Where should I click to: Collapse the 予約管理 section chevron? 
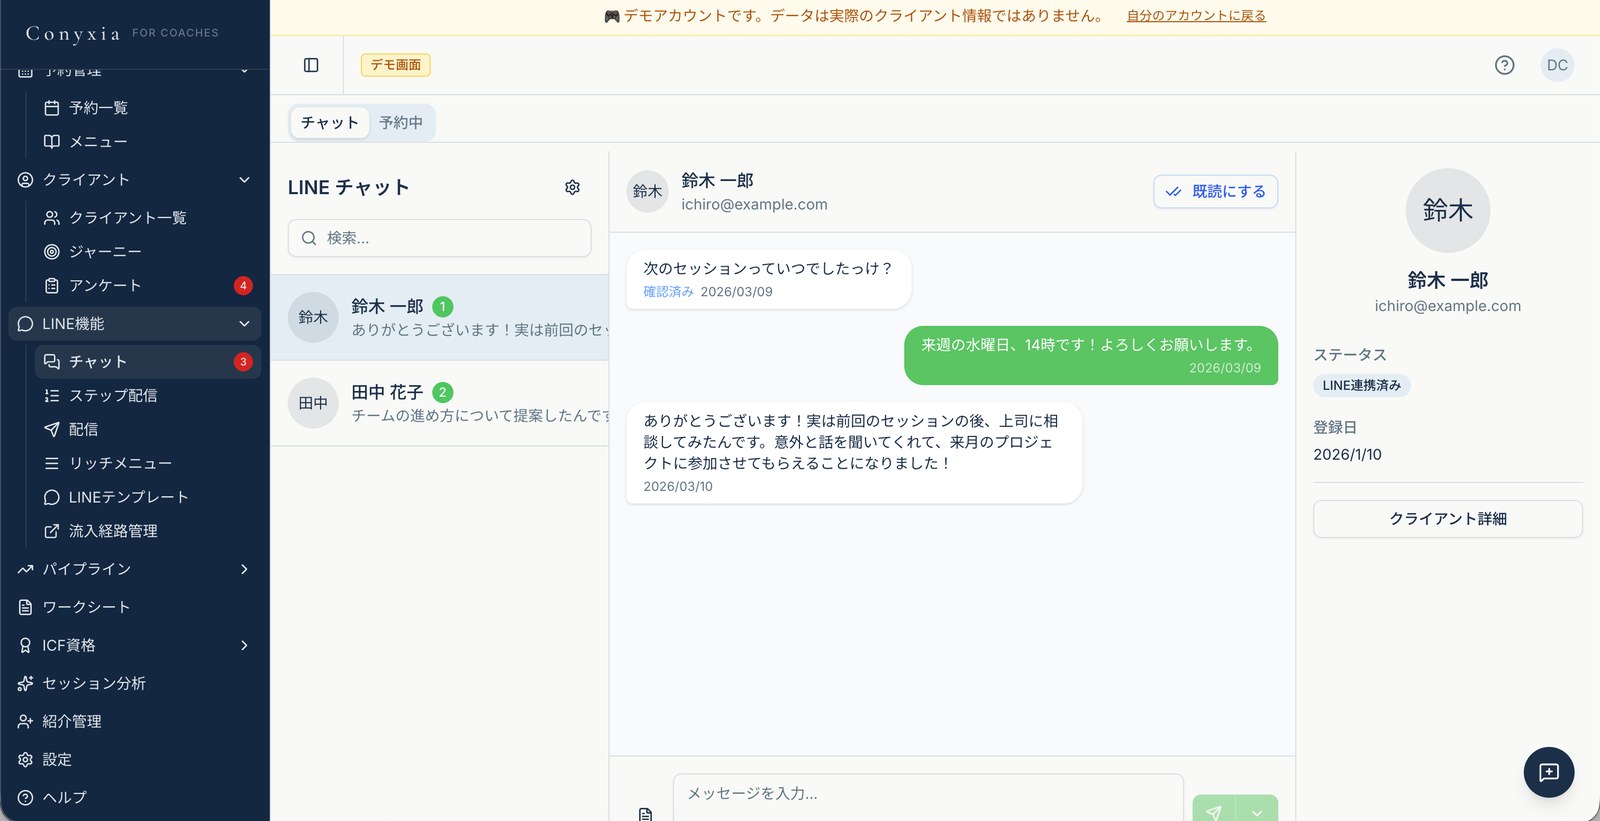[x=244, y=71]
